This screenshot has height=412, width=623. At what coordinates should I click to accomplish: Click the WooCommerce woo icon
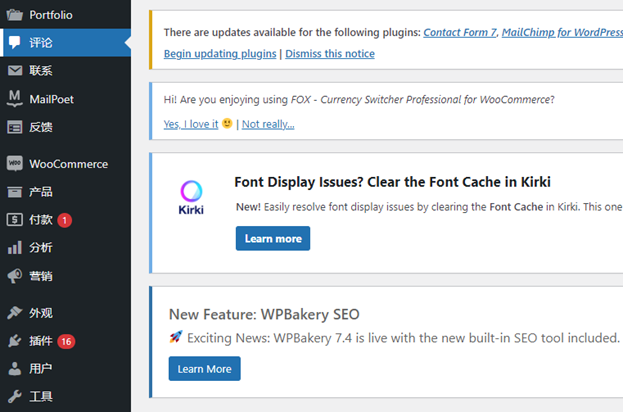(x=15, y=163)
